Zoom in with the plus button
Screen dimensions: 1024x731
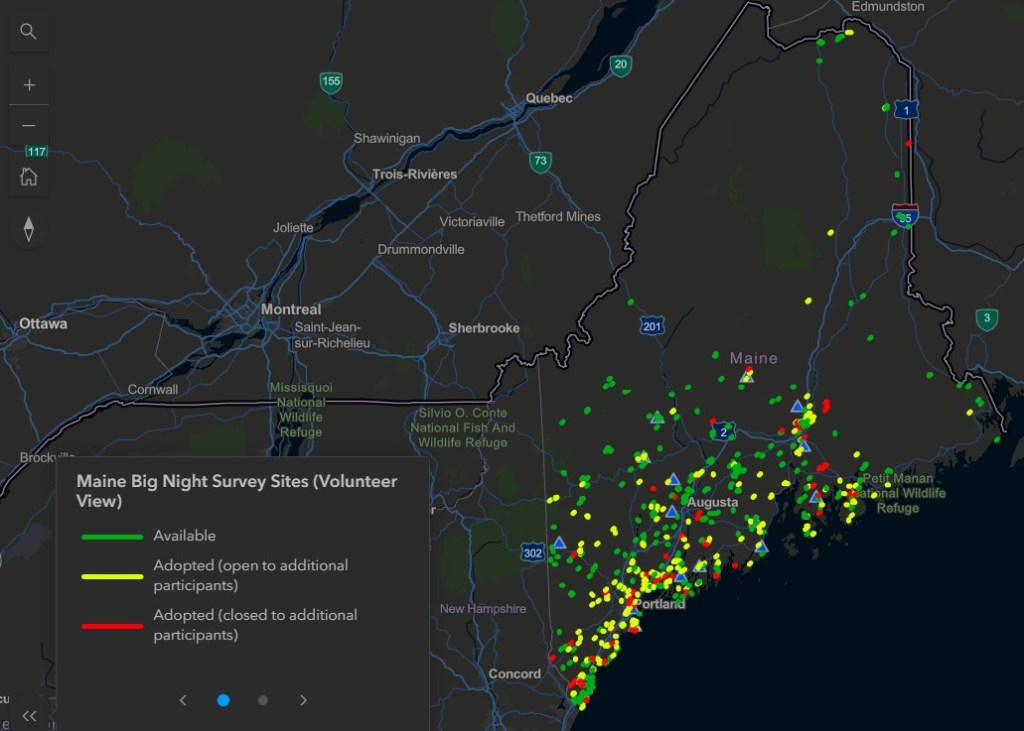pos(29,85)
